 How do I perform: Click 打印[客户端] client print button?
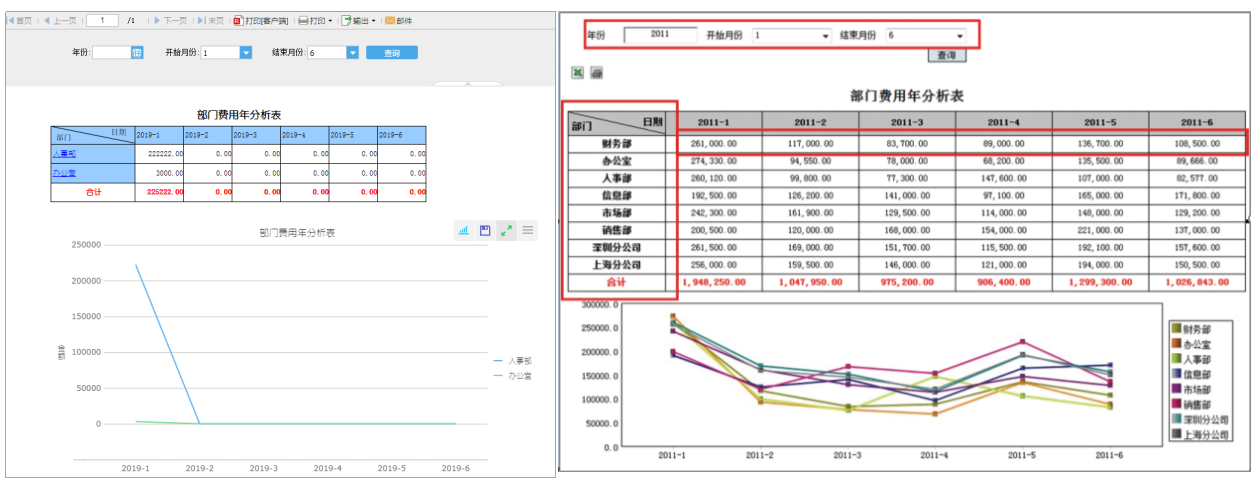[260, 20]
